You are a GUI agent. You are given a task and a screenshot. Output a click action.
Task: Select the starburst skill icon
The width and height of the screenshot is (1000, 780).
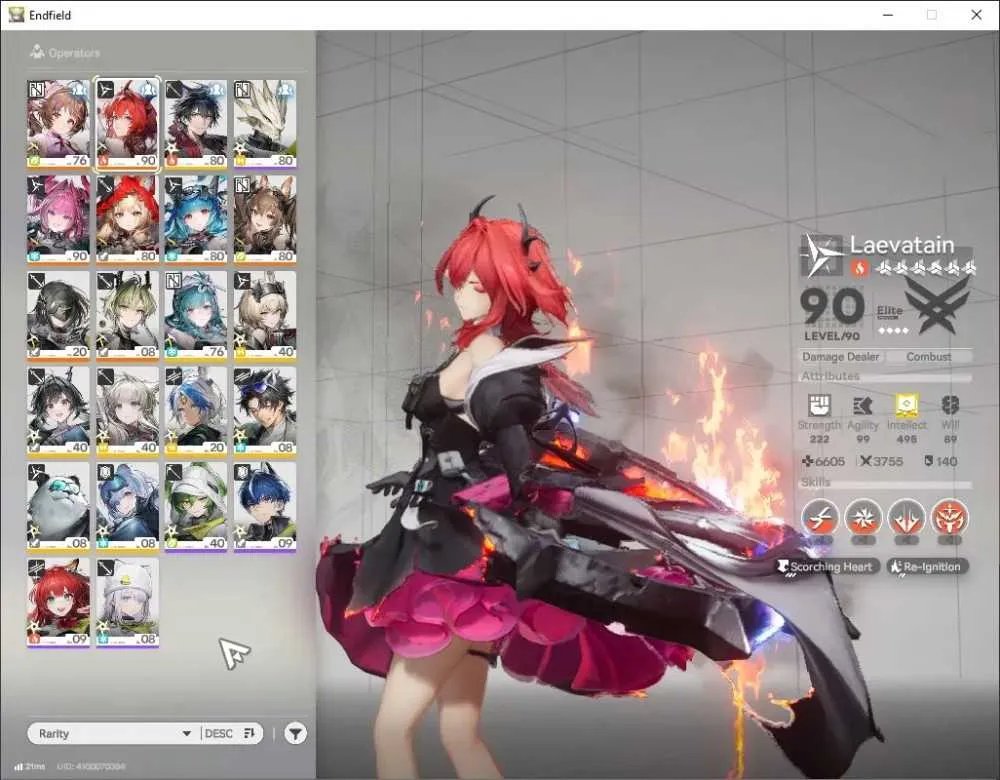863,517
